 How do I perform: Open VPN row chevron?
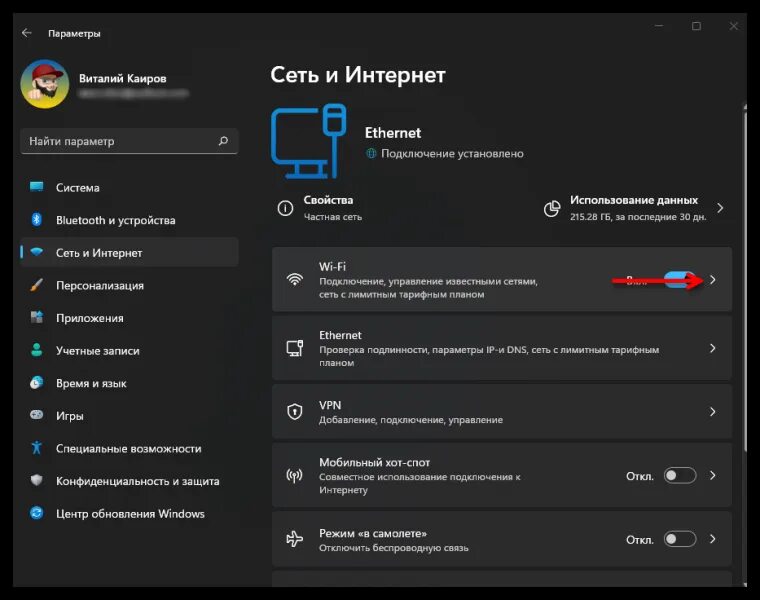tap(712, 411)
